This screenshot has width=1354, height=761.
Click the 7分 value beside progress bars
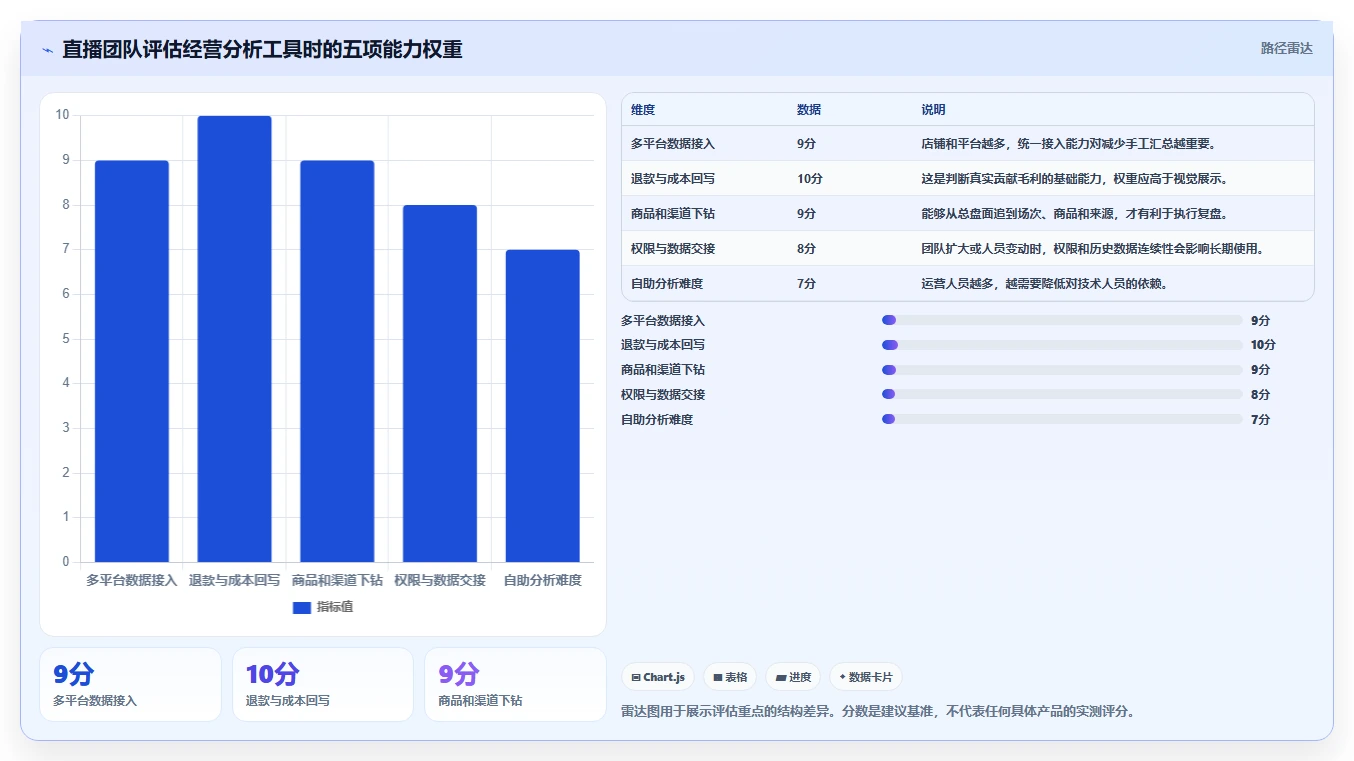1260,420
